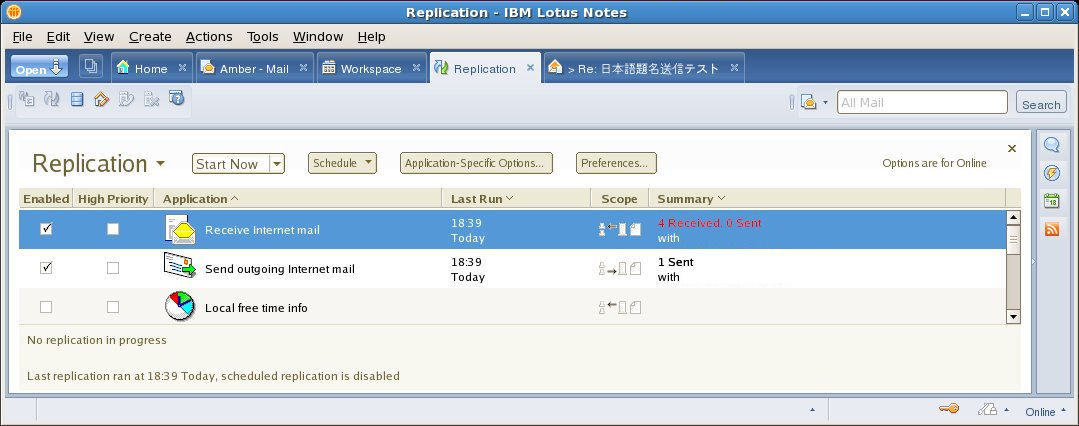Click the house with pencil toolbar icon

102,99
